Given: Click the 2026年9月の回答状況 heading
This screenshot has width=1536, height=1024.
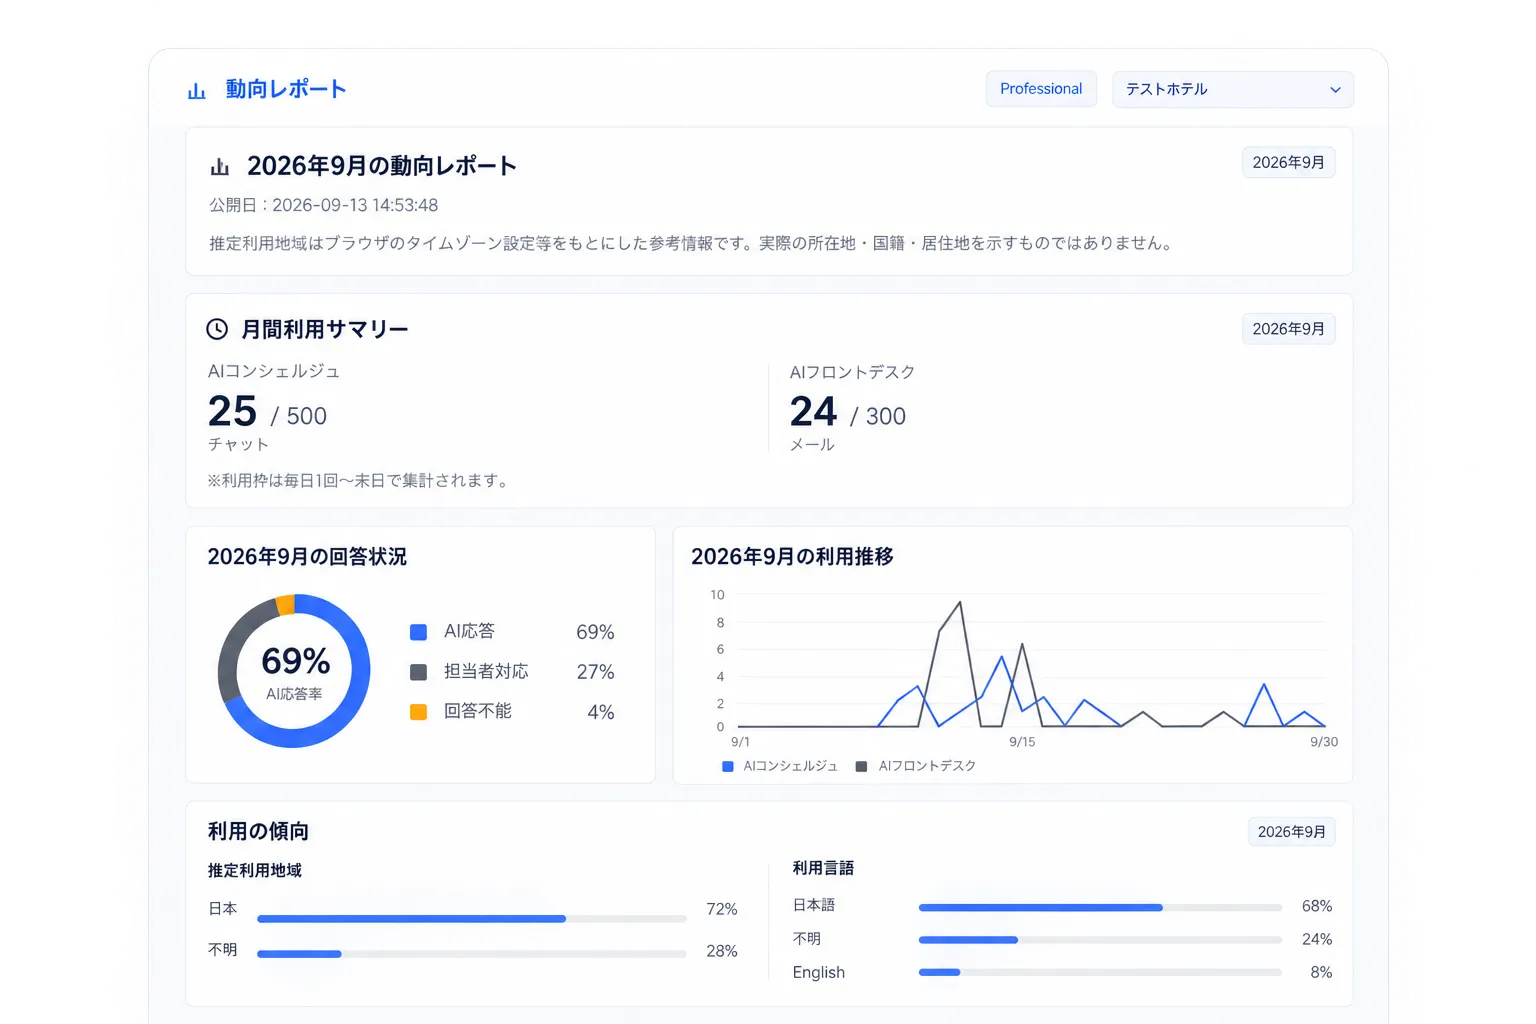Looking at the screenshot, I should tap(307, 557).
